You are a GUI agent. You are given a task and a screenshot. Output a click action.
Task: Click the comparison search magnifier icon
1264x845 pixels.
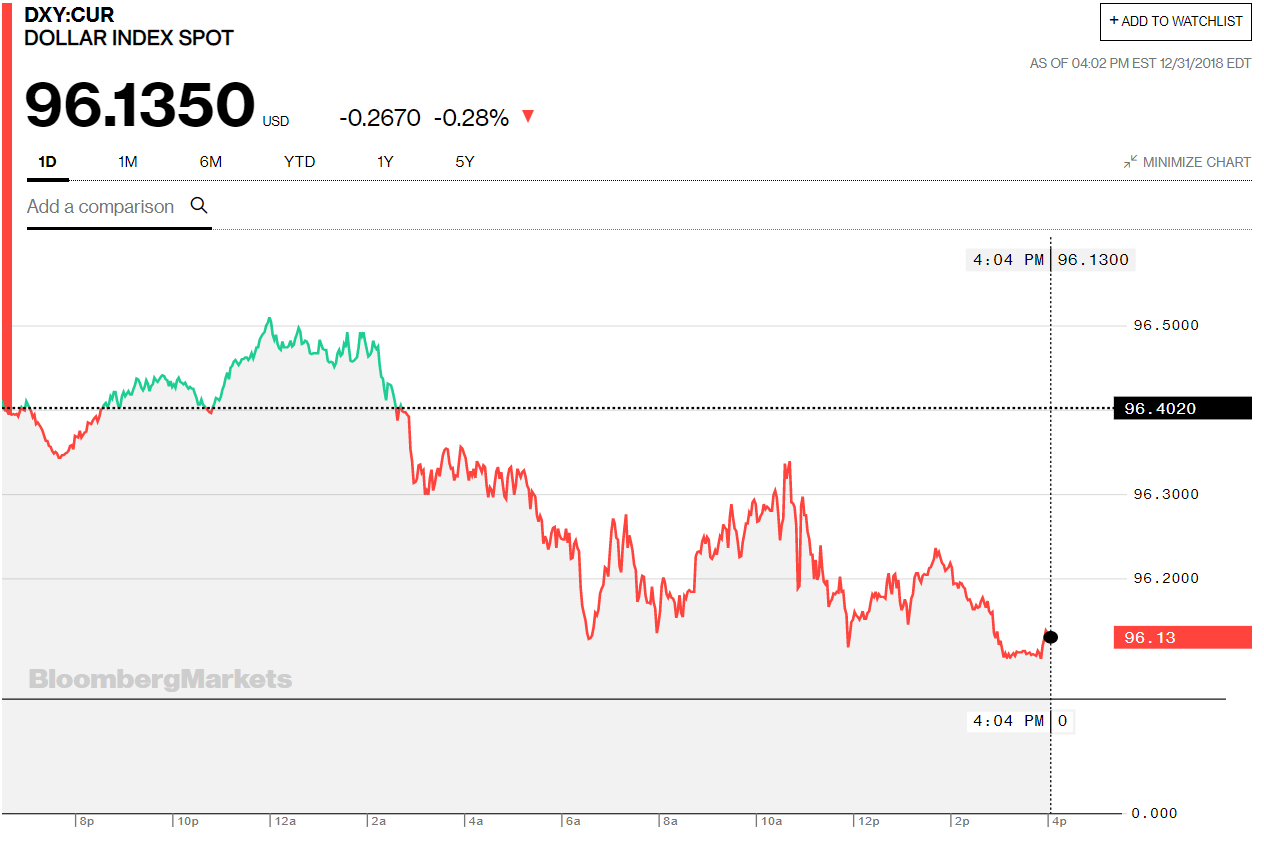(x=198, y=205)
